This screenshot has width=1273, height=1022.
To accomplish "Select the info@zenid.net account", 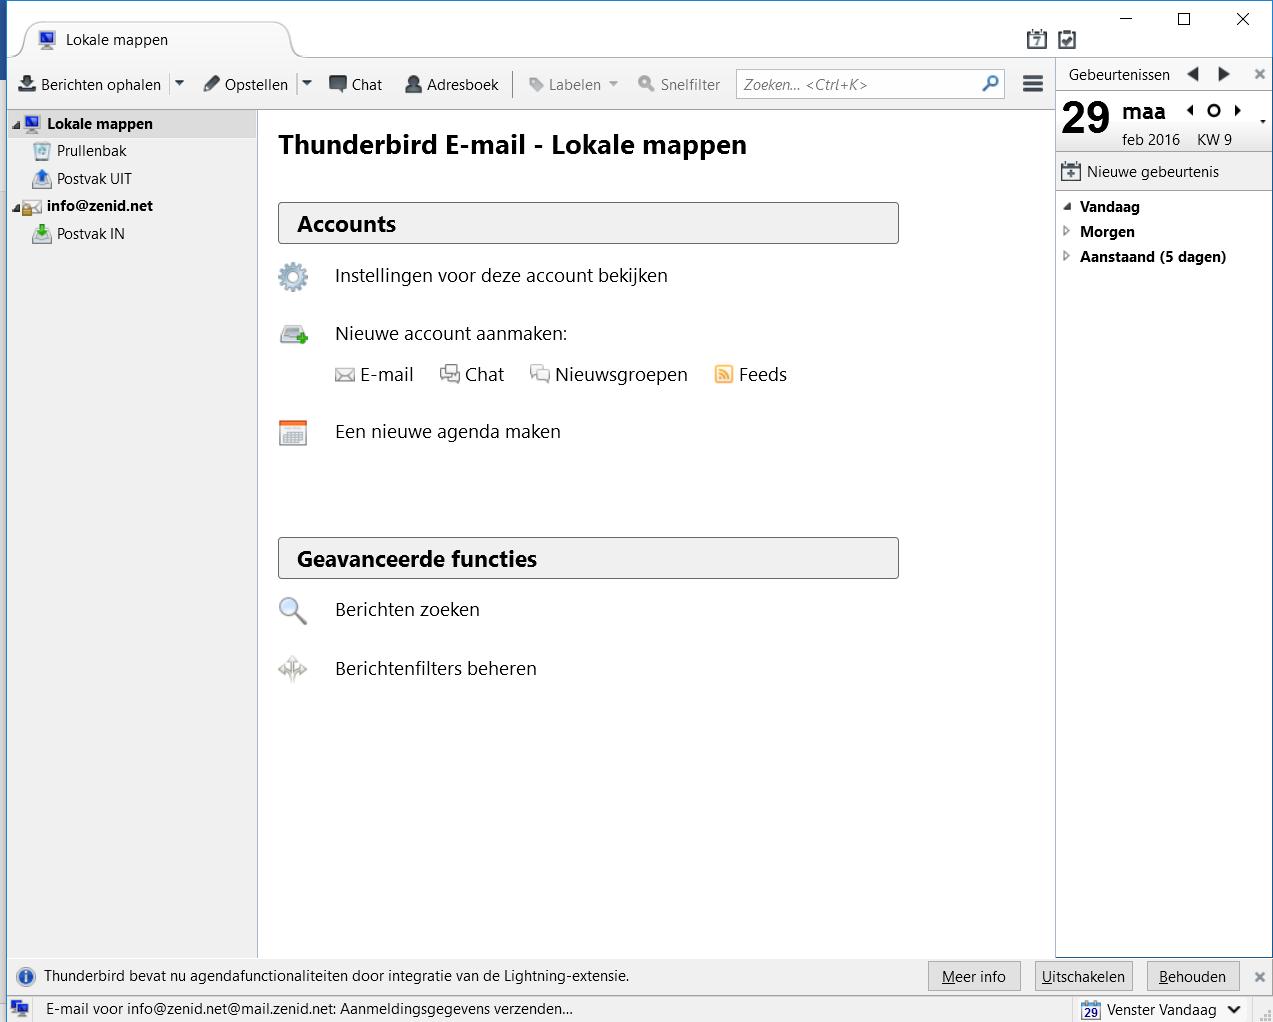I will (99, 206).
